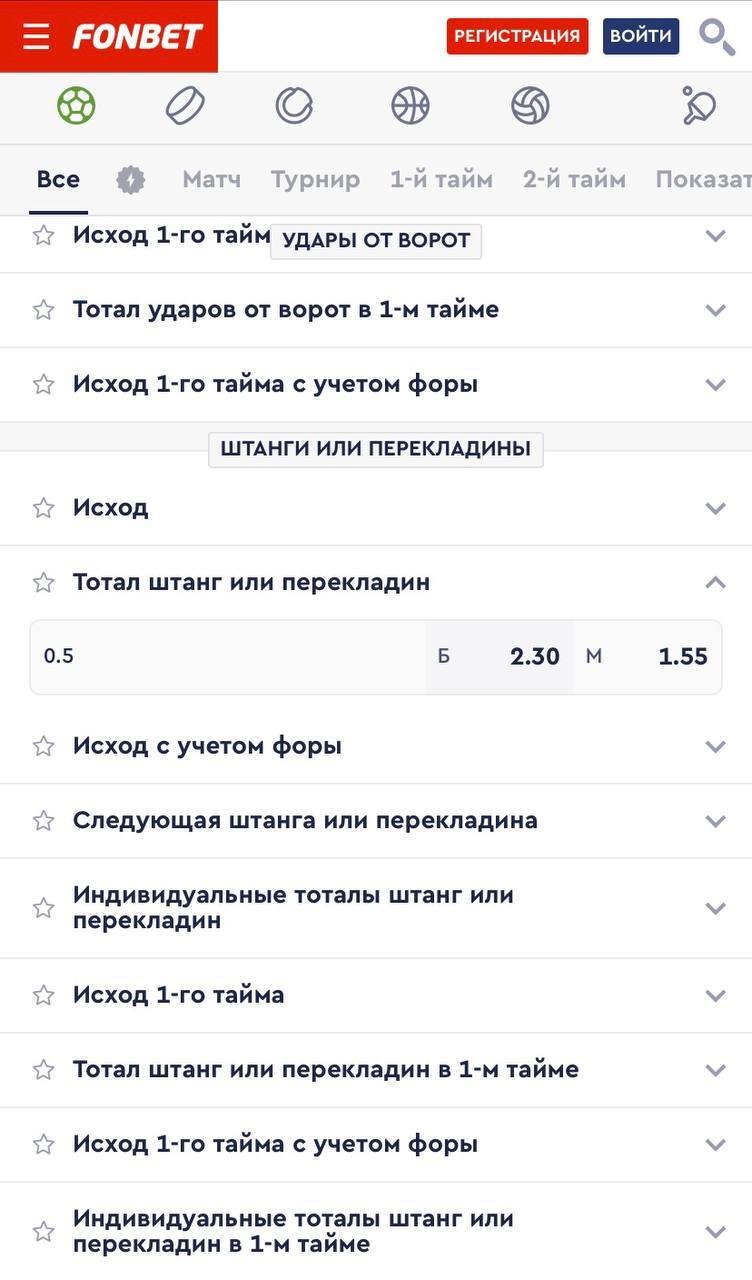The height and width of the screenshot is (1280, 752).
Task: Star the Следующая штанга или перекладина market
Action: click(x=43, y=821)
